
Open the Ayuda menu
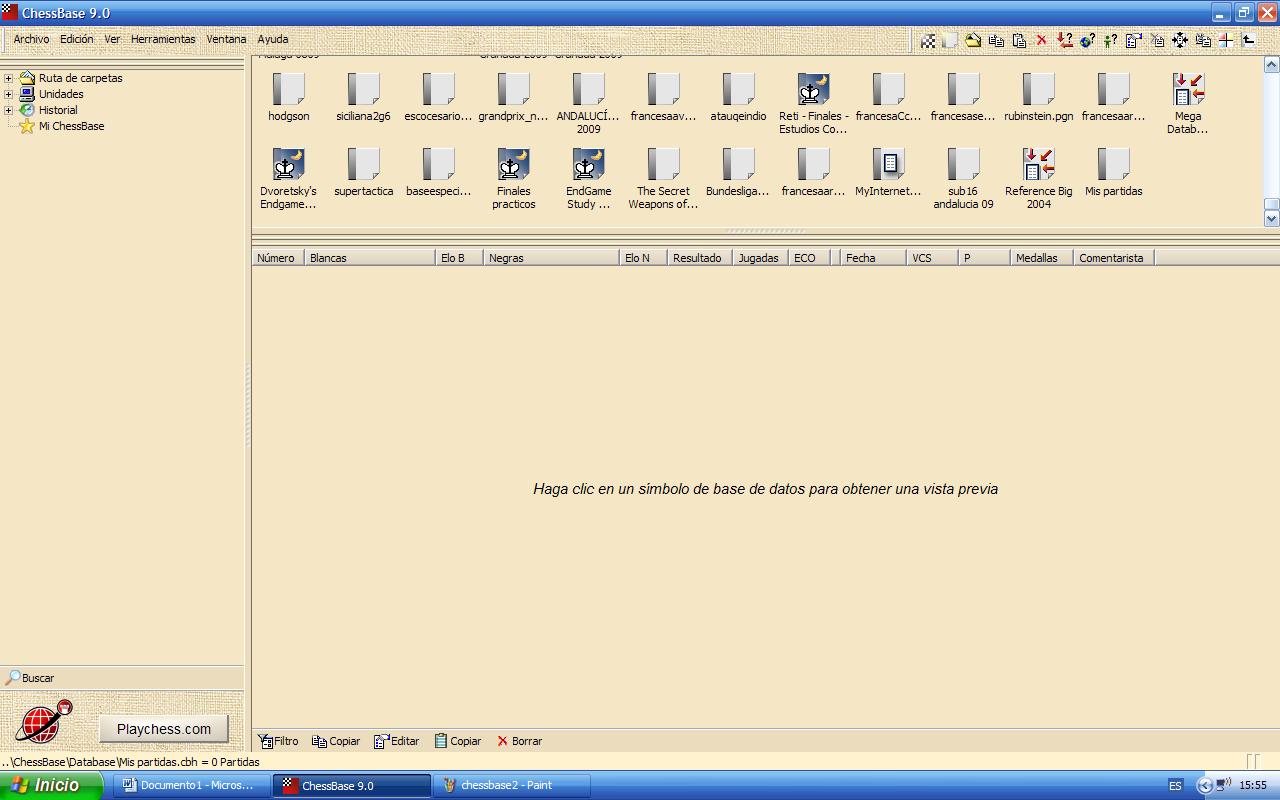(273, 39)
